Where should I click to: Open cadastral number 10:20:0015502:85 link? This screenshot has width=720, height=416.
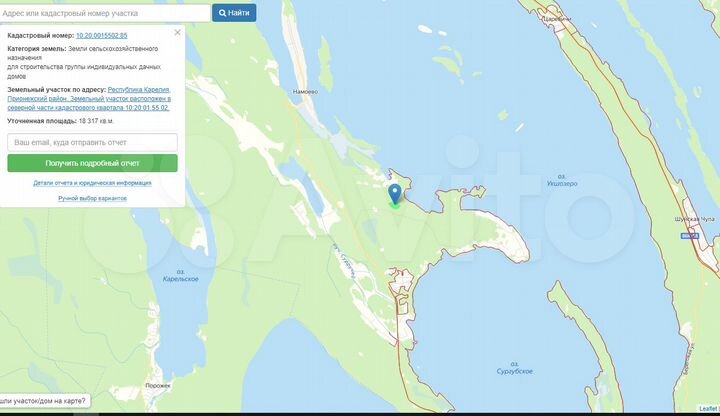[x=101, y=35]
